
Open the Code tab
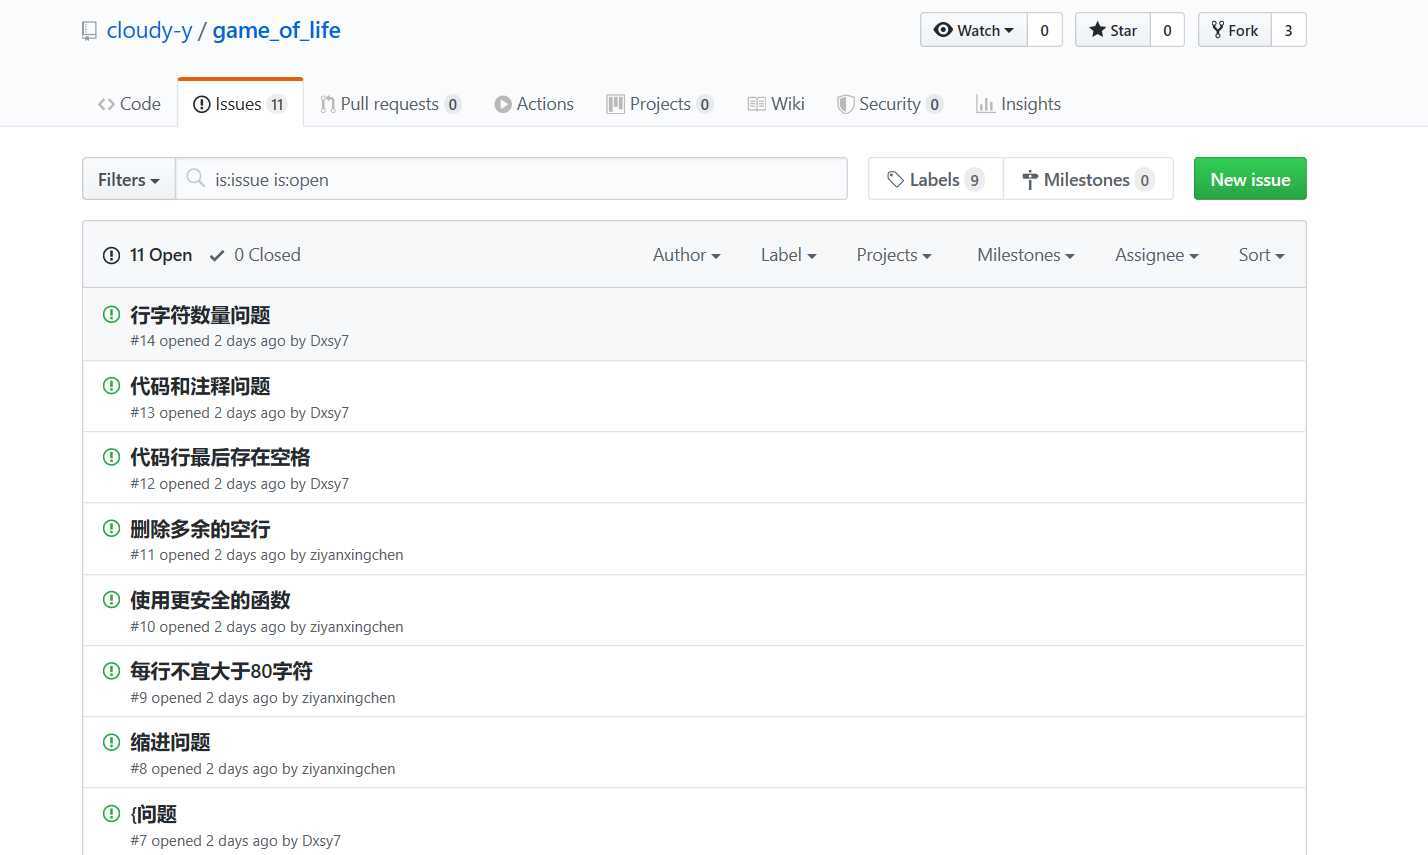pyautogui.click(x=129, y=104)
